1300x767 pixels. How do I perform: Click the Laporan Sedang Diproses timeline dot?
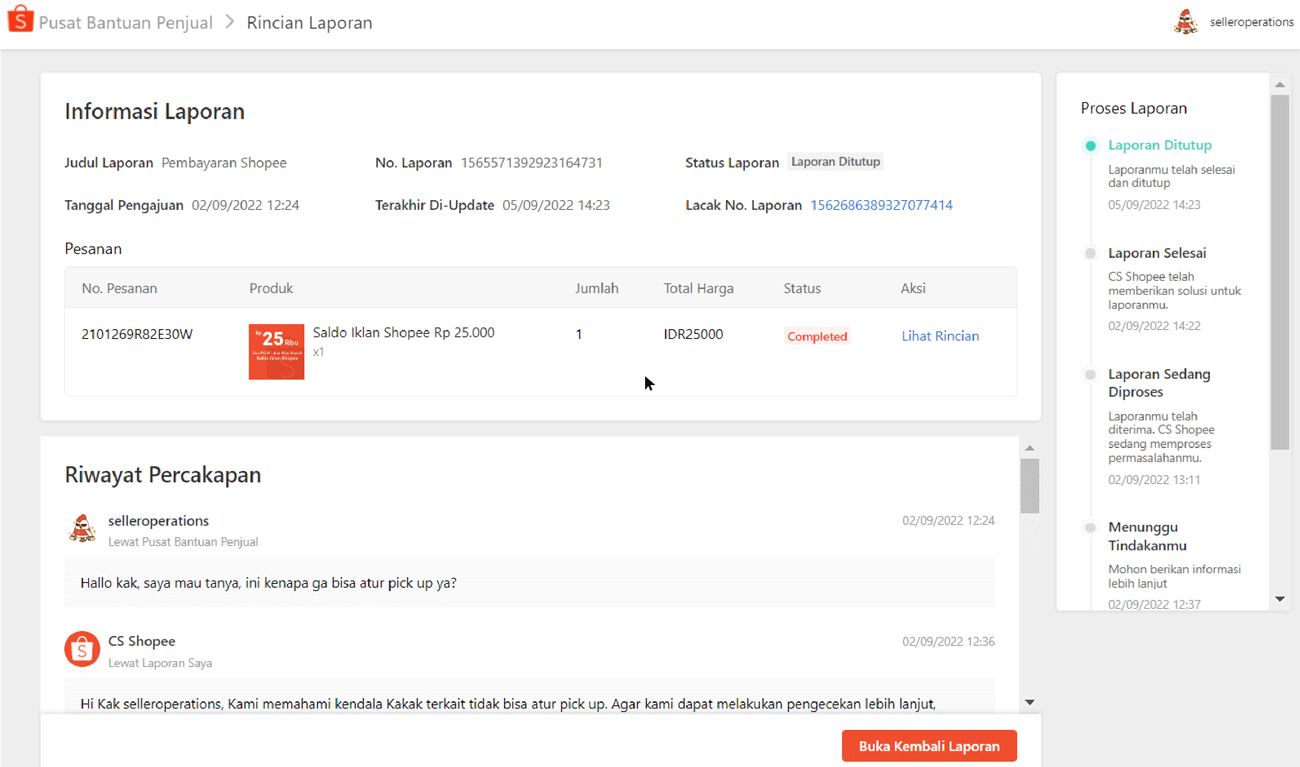pos(1090,375)
